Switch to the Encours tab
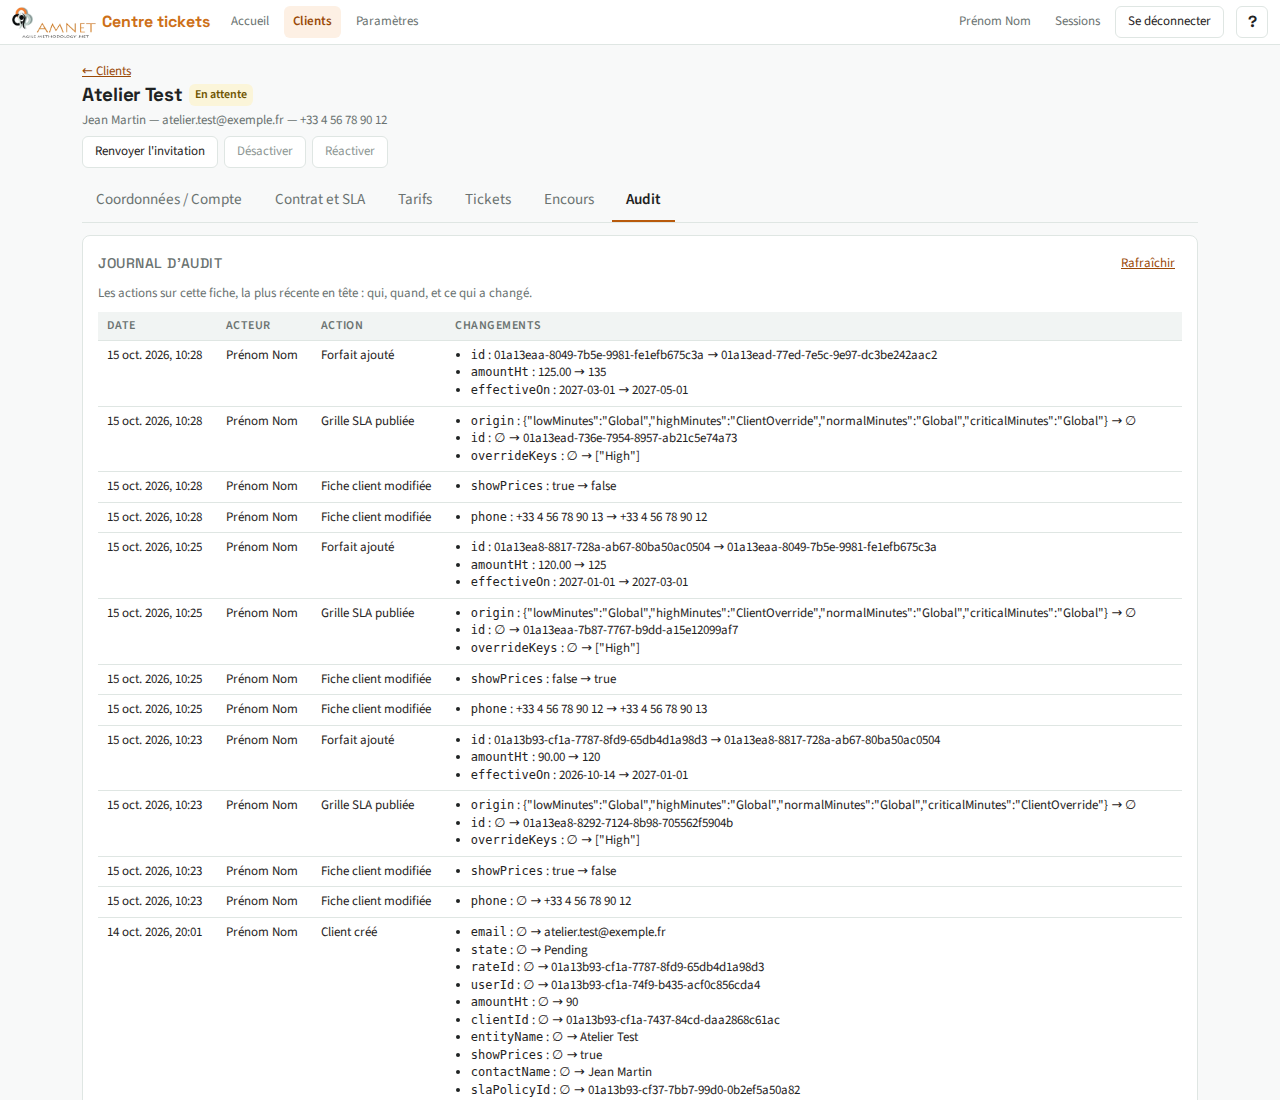The width and height of the screenshot is (1280, 1100). coord(569,200)
